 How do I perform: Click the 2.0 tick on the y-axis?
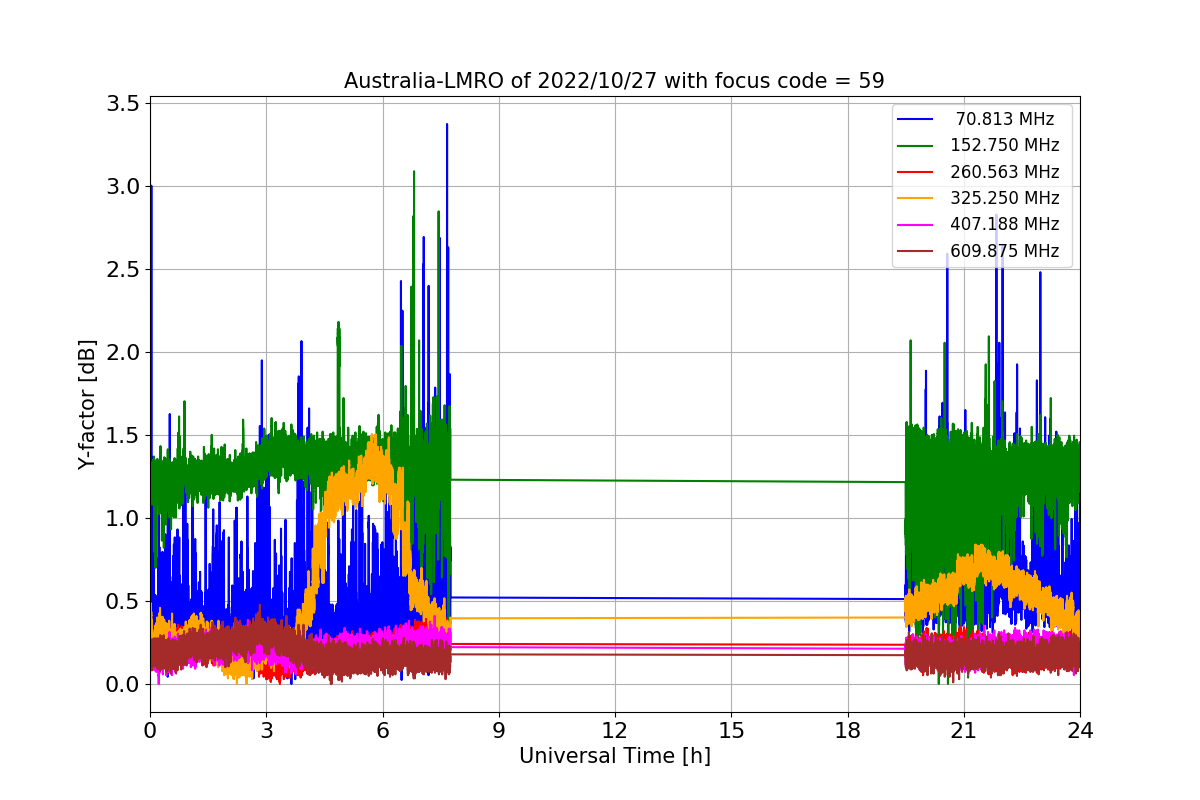(123, 353)
